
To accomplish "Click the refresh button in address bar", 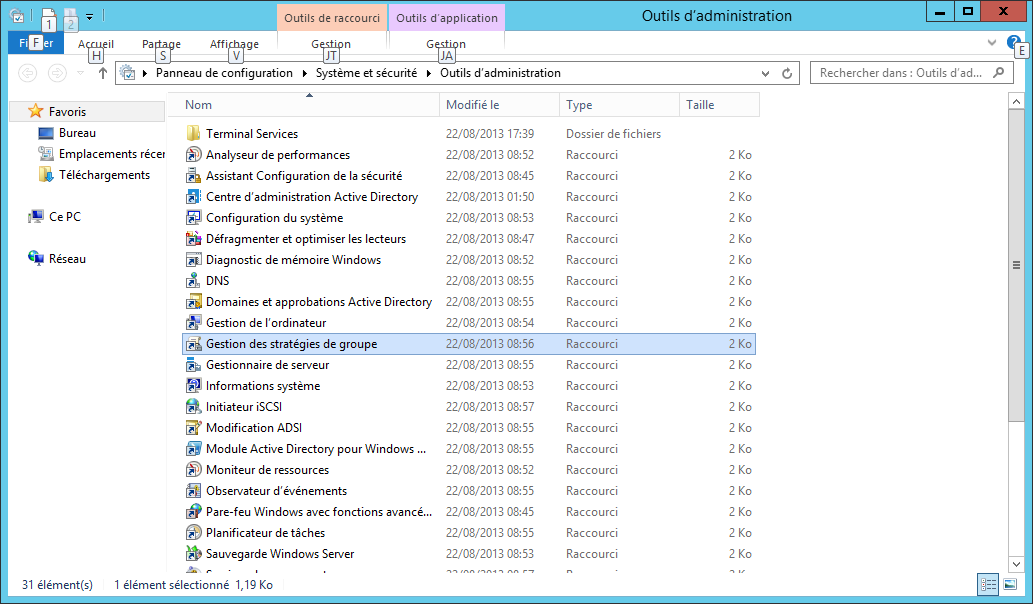I will [787, 73].
